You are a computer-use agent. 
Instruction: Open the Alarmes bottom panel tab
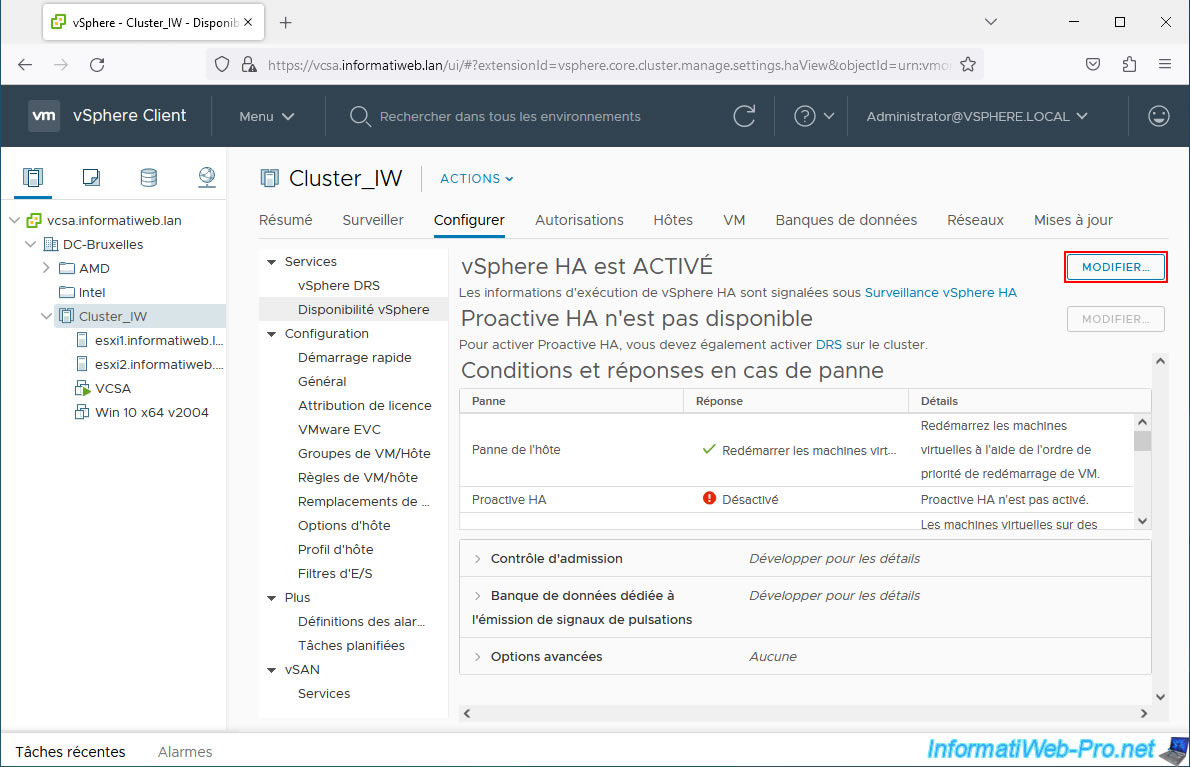pyautogui.click(x=185, y=752)
